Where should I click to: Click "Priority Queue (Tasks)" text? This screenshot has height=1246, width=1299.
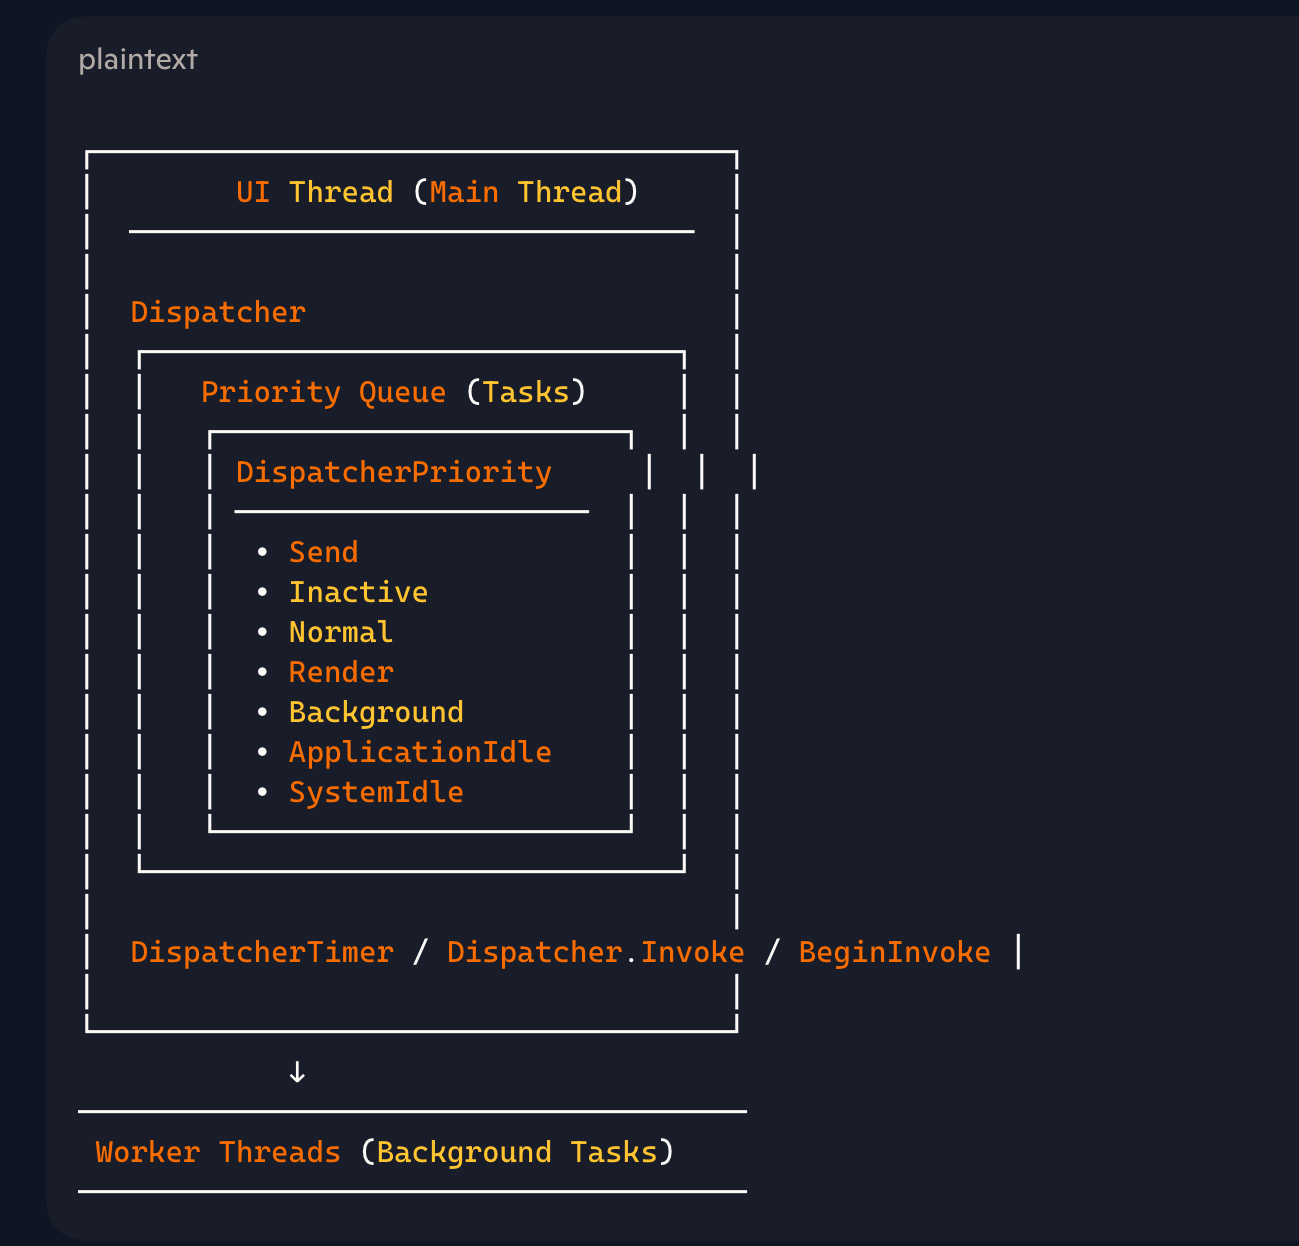click(394, 392)
